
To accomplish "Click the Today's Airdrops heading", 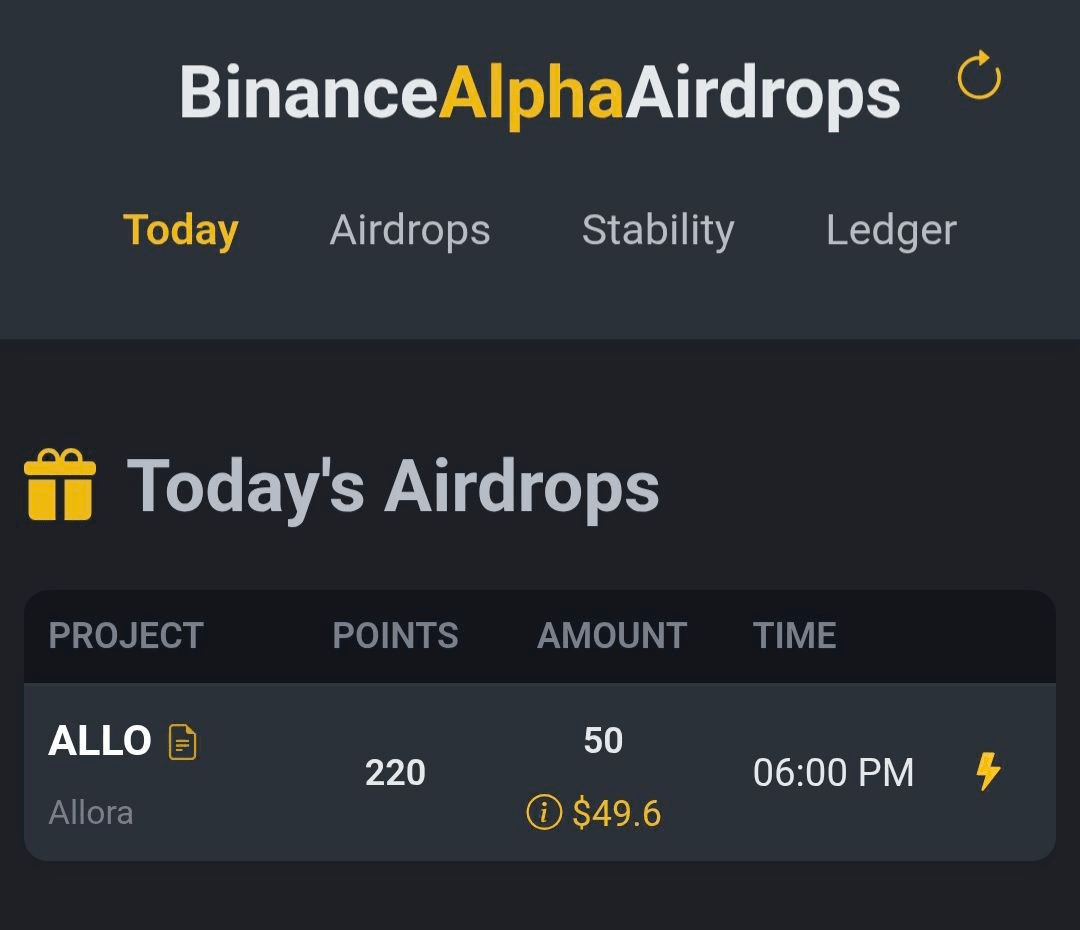I will coord(393,486).
